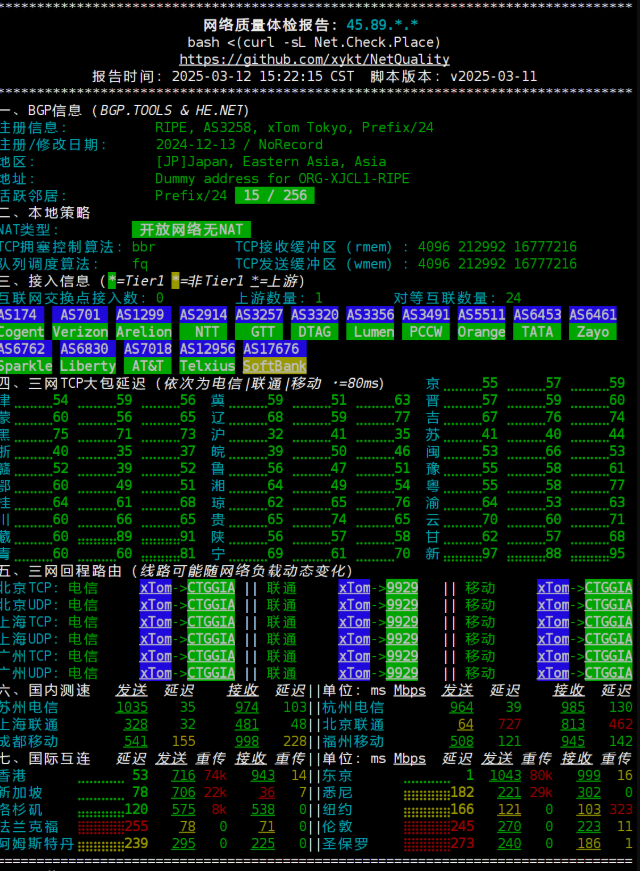
Task: Click the 伦敦 send speed 270
Action: point(509,827)
